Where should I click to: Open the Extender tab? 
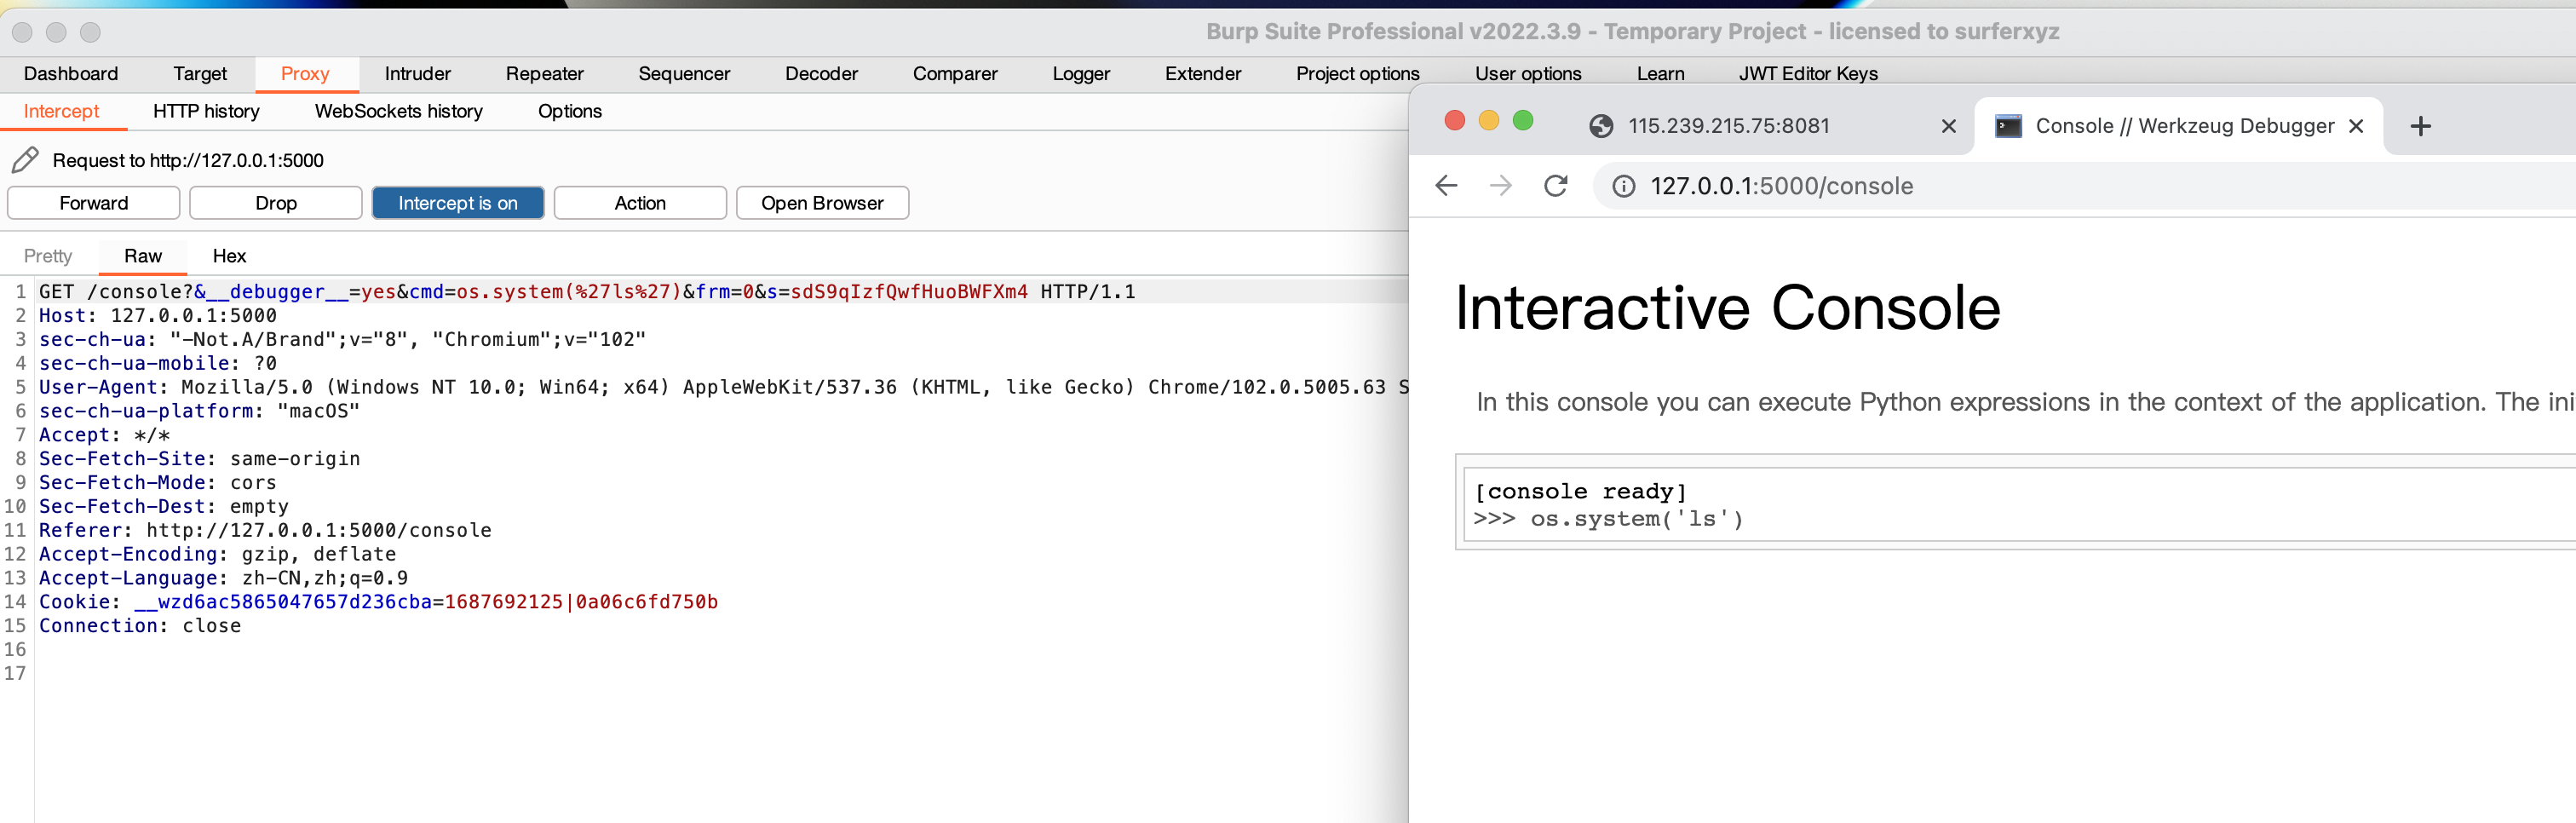coord(1203,74)
